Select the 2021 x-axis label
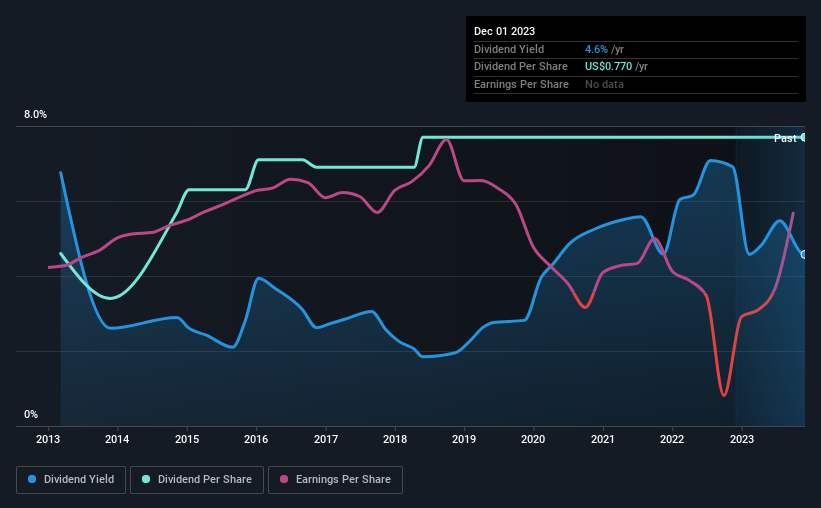This screenshot has width=821, height=508. pyautogui.click(x=603, y=439)
